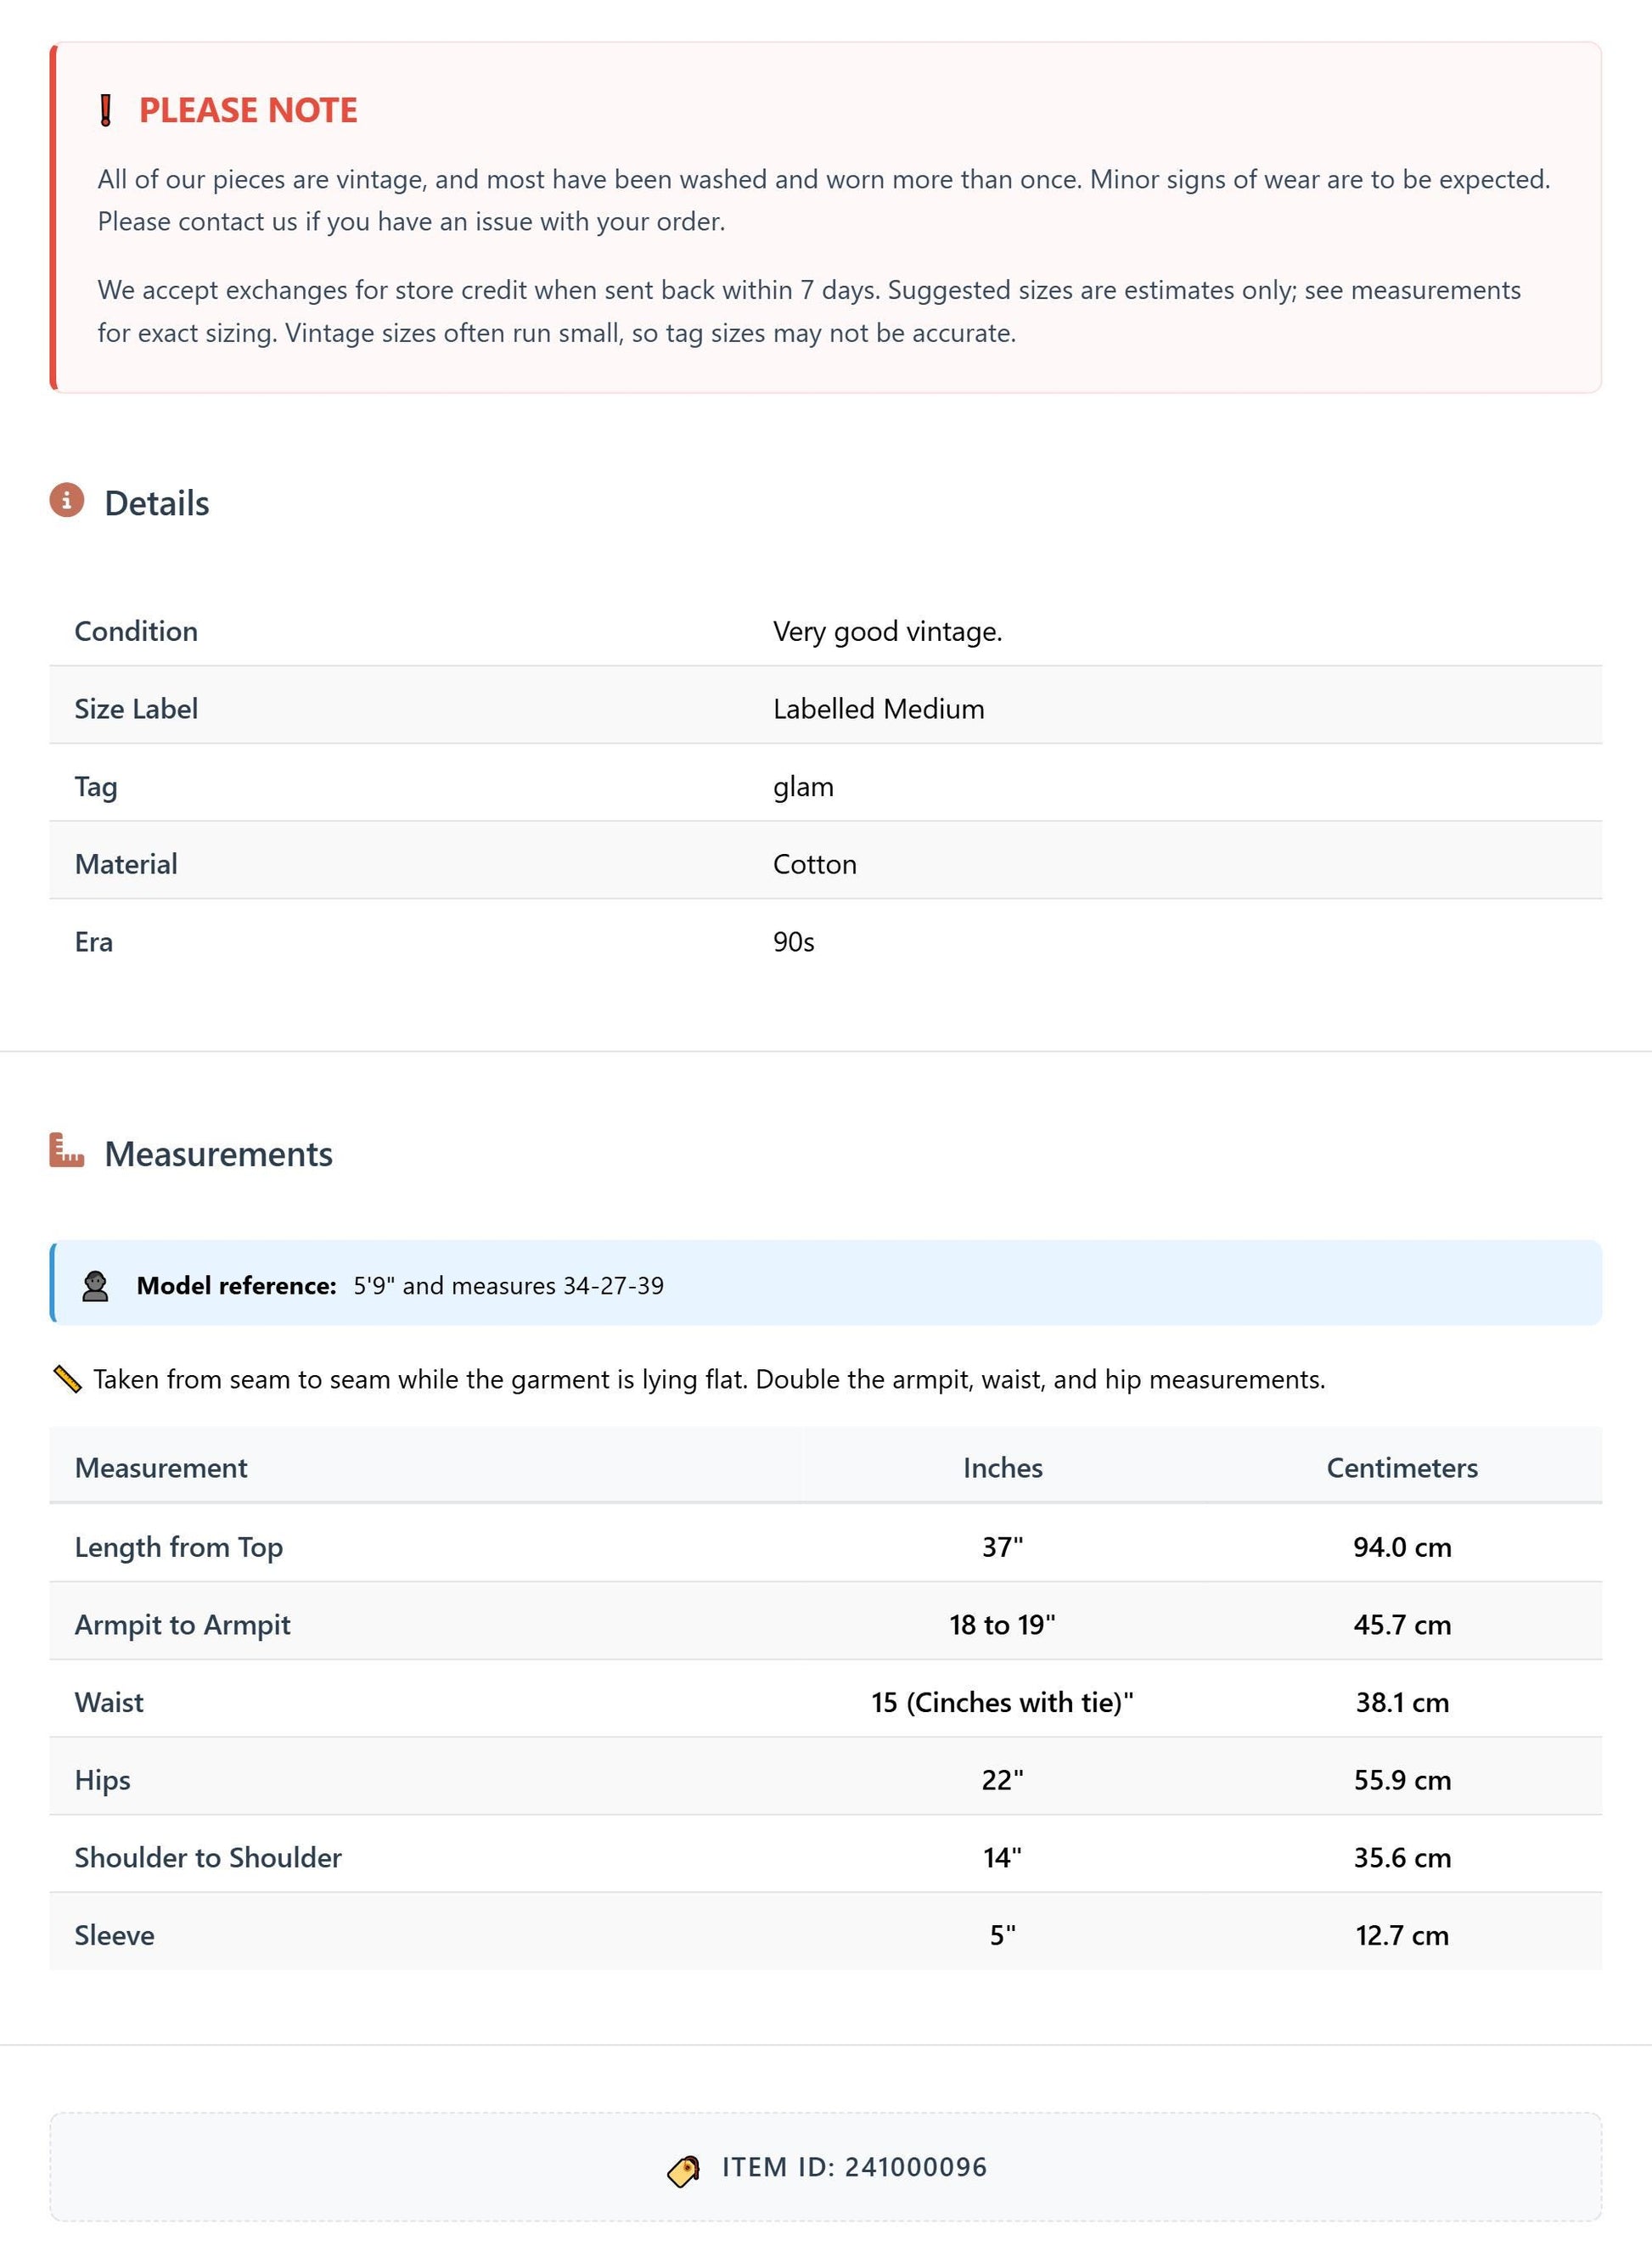Click the Model reference measurement text
Screen dimensions: 1652x2263
(509, 1286)
